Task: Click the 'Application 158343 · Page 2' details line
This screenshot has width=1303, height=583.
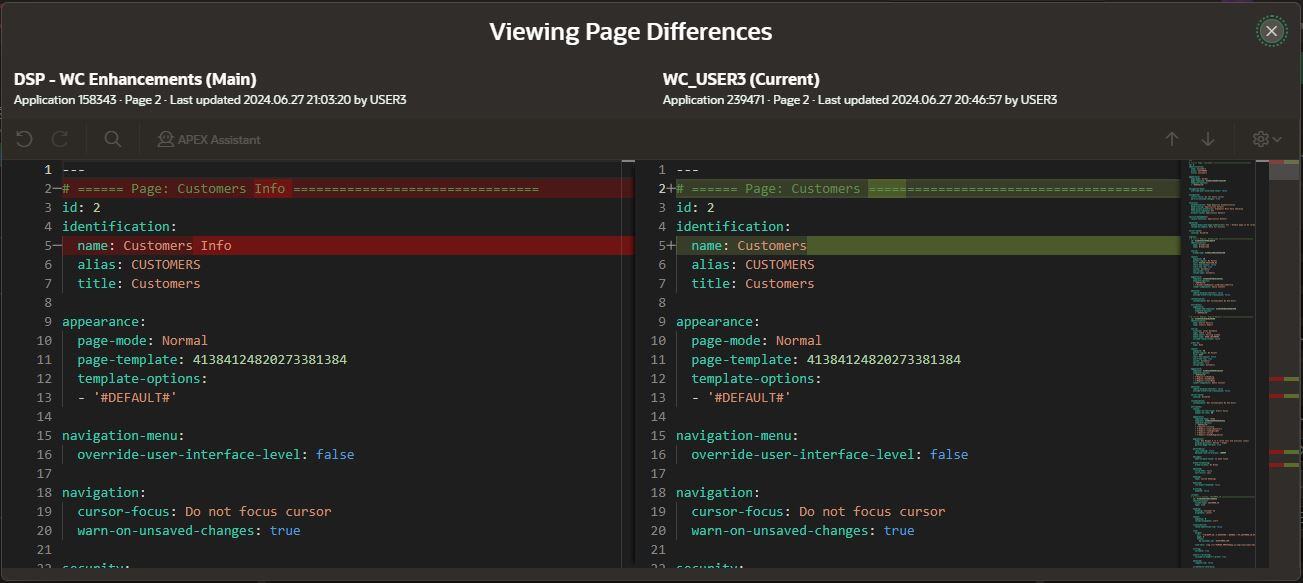Action: pyautogui.click(x=210, y=100)
